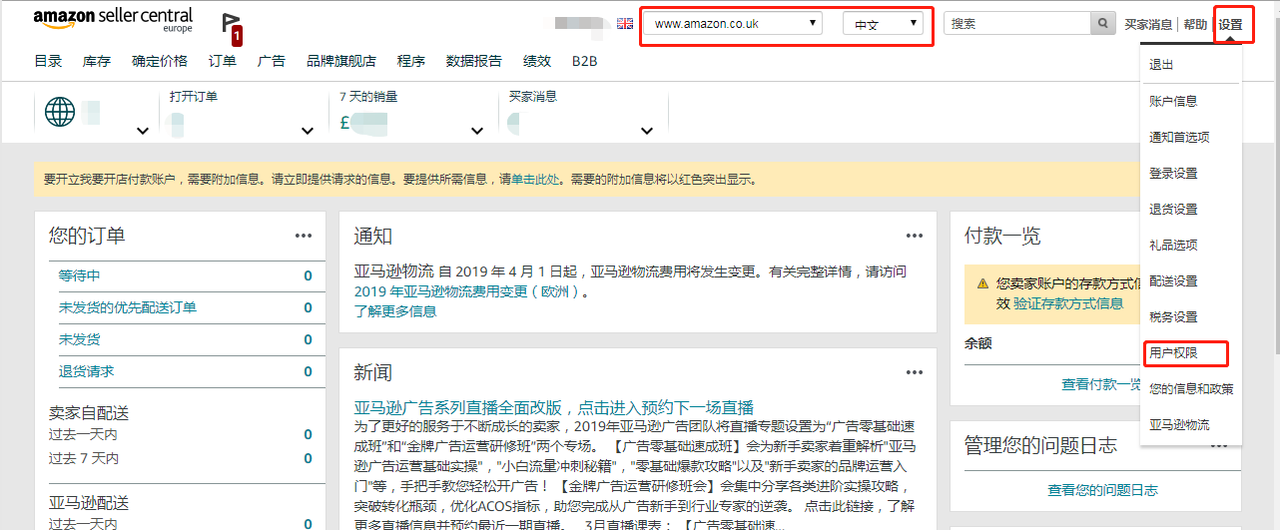This screenshot has width=1280, height=530.
Task: Click the 验证存款方式信息 link
Action: (1068, 303)
